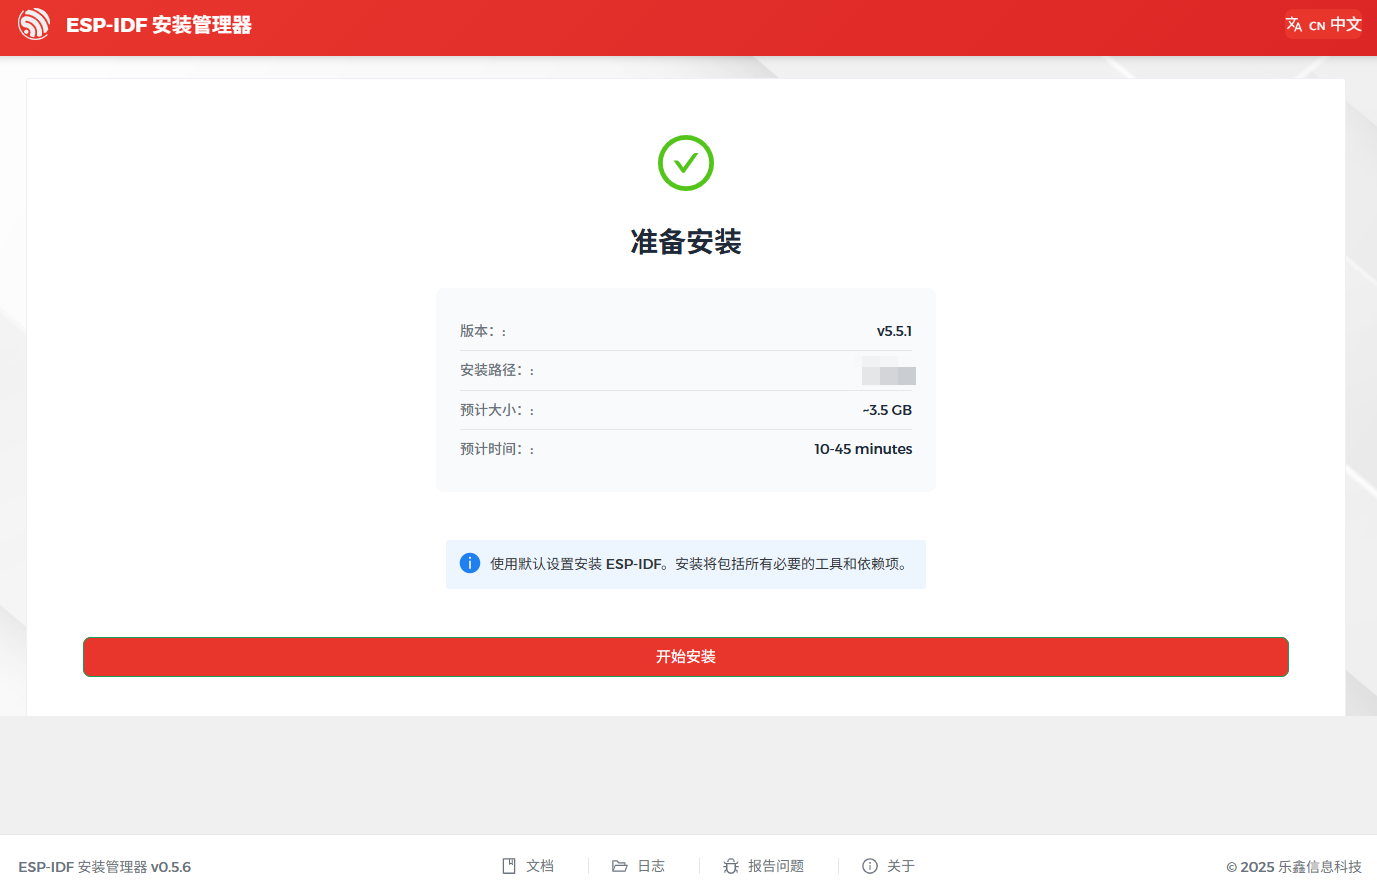Click the ESP-IDF 安装管理器 v0.5.6 footer label

107,866
